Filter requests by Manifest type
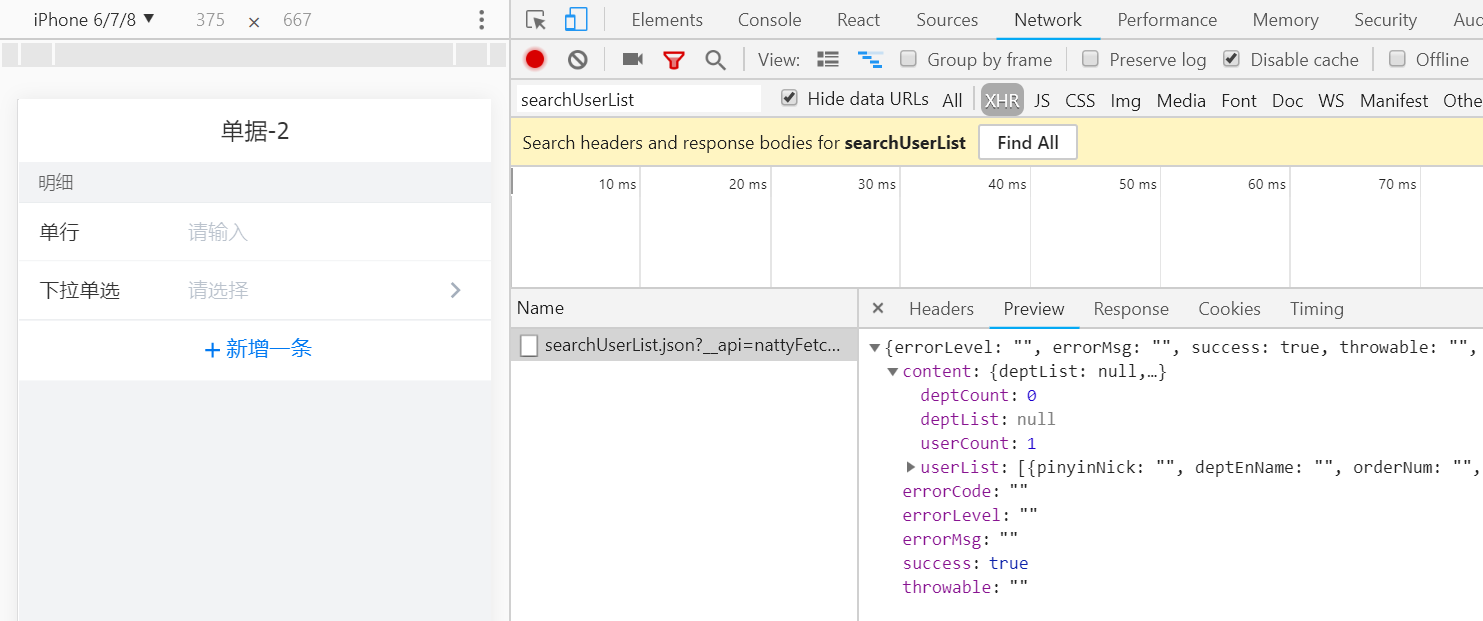Image resolution: width=1483 pixels, height=621 pixels. pos(1394,100)
